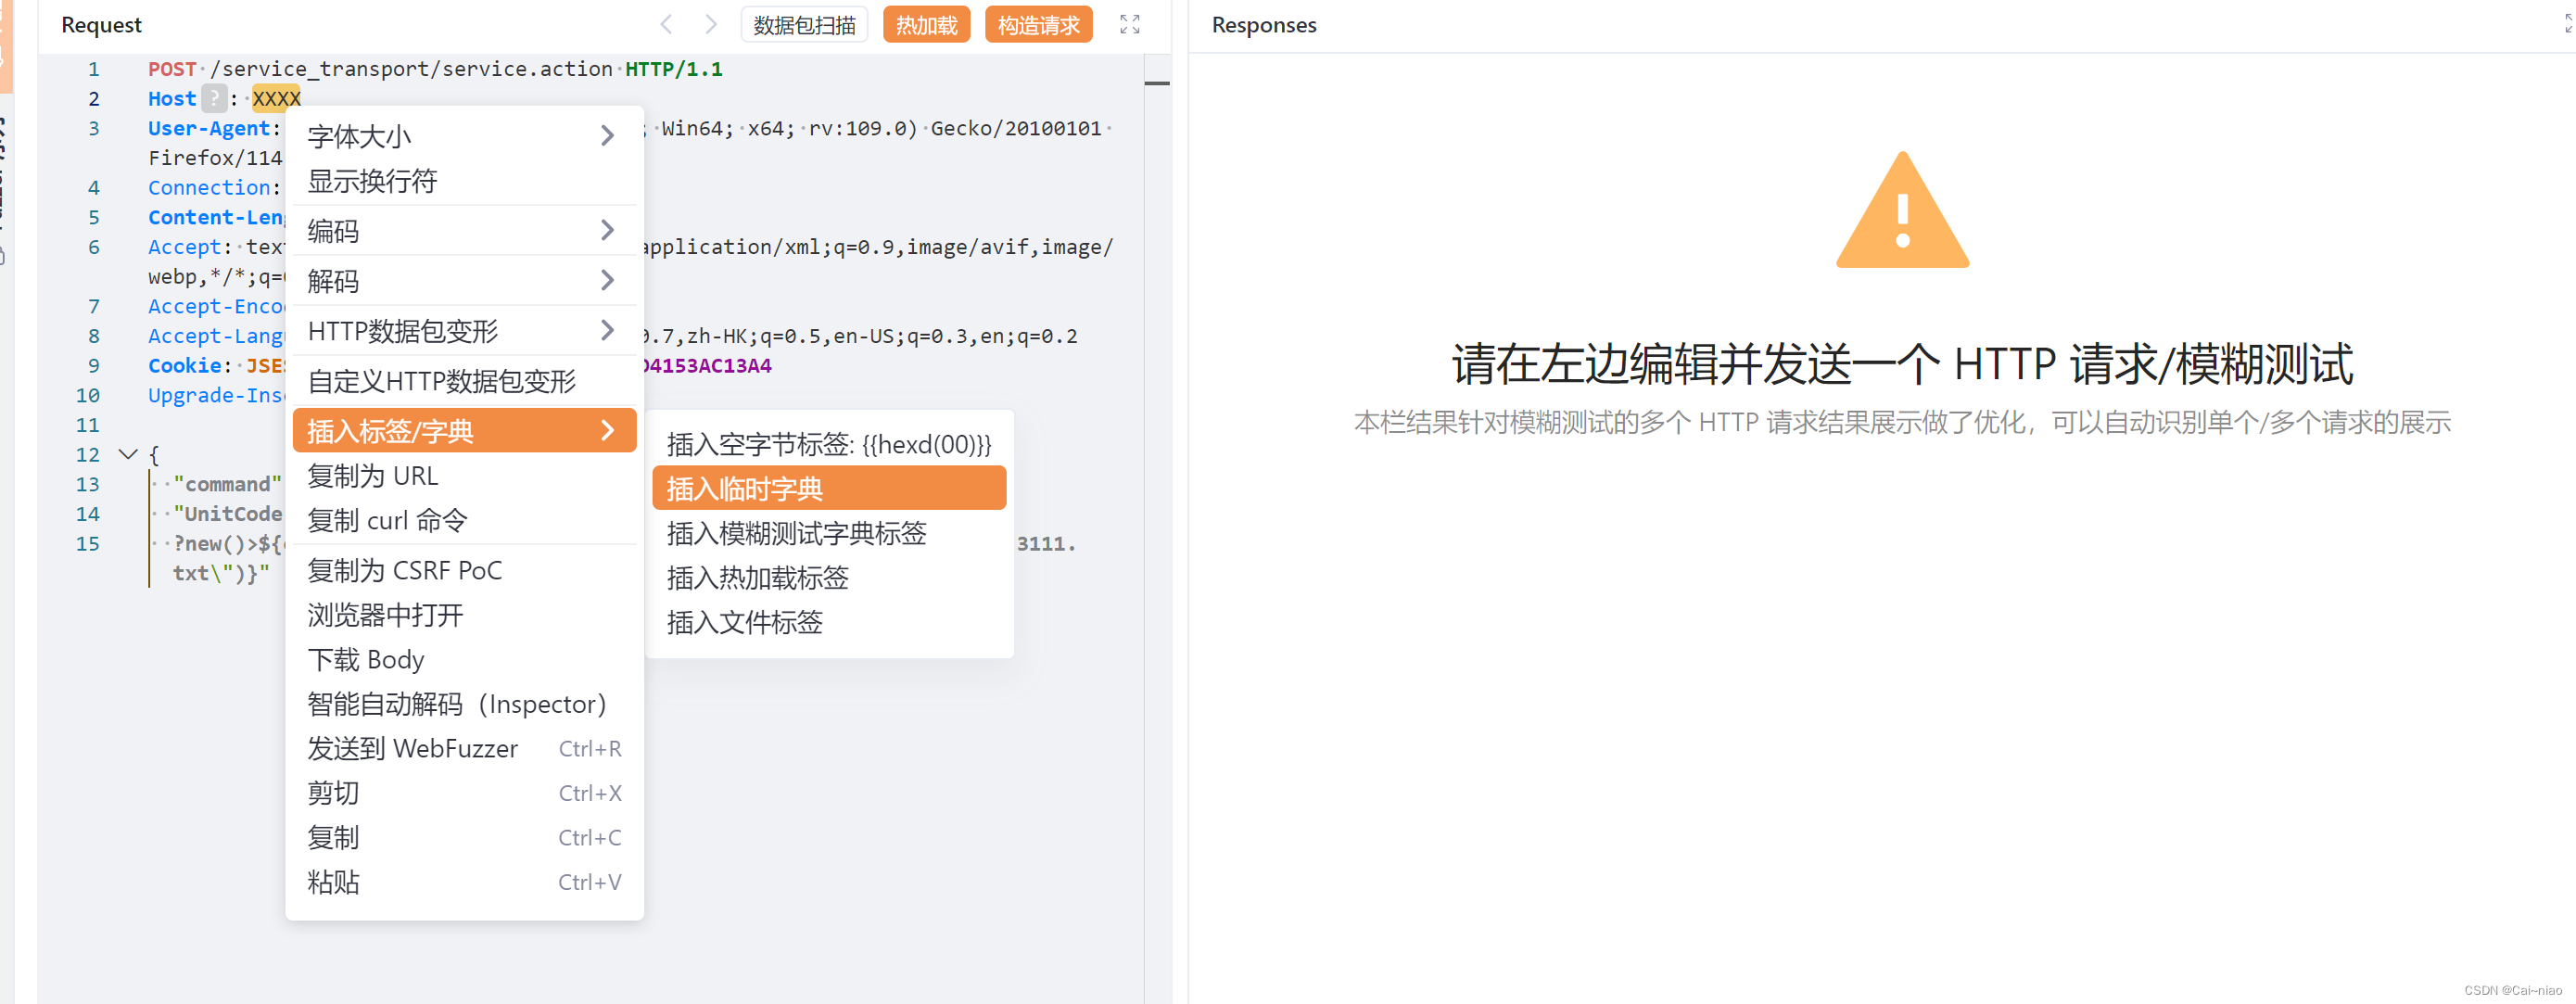Click the orange warning triangle icon
The height and width of the screenshot is (1004, 2576).
tap(1902, 210)
